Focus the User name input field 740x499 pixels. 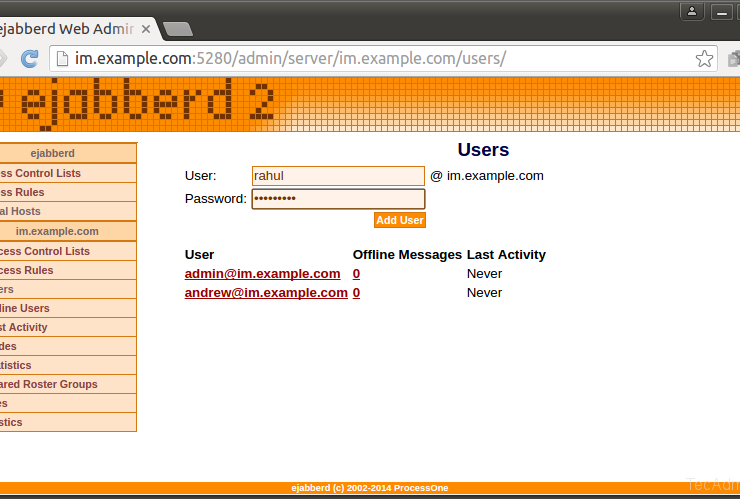click(x=338, y=176)
